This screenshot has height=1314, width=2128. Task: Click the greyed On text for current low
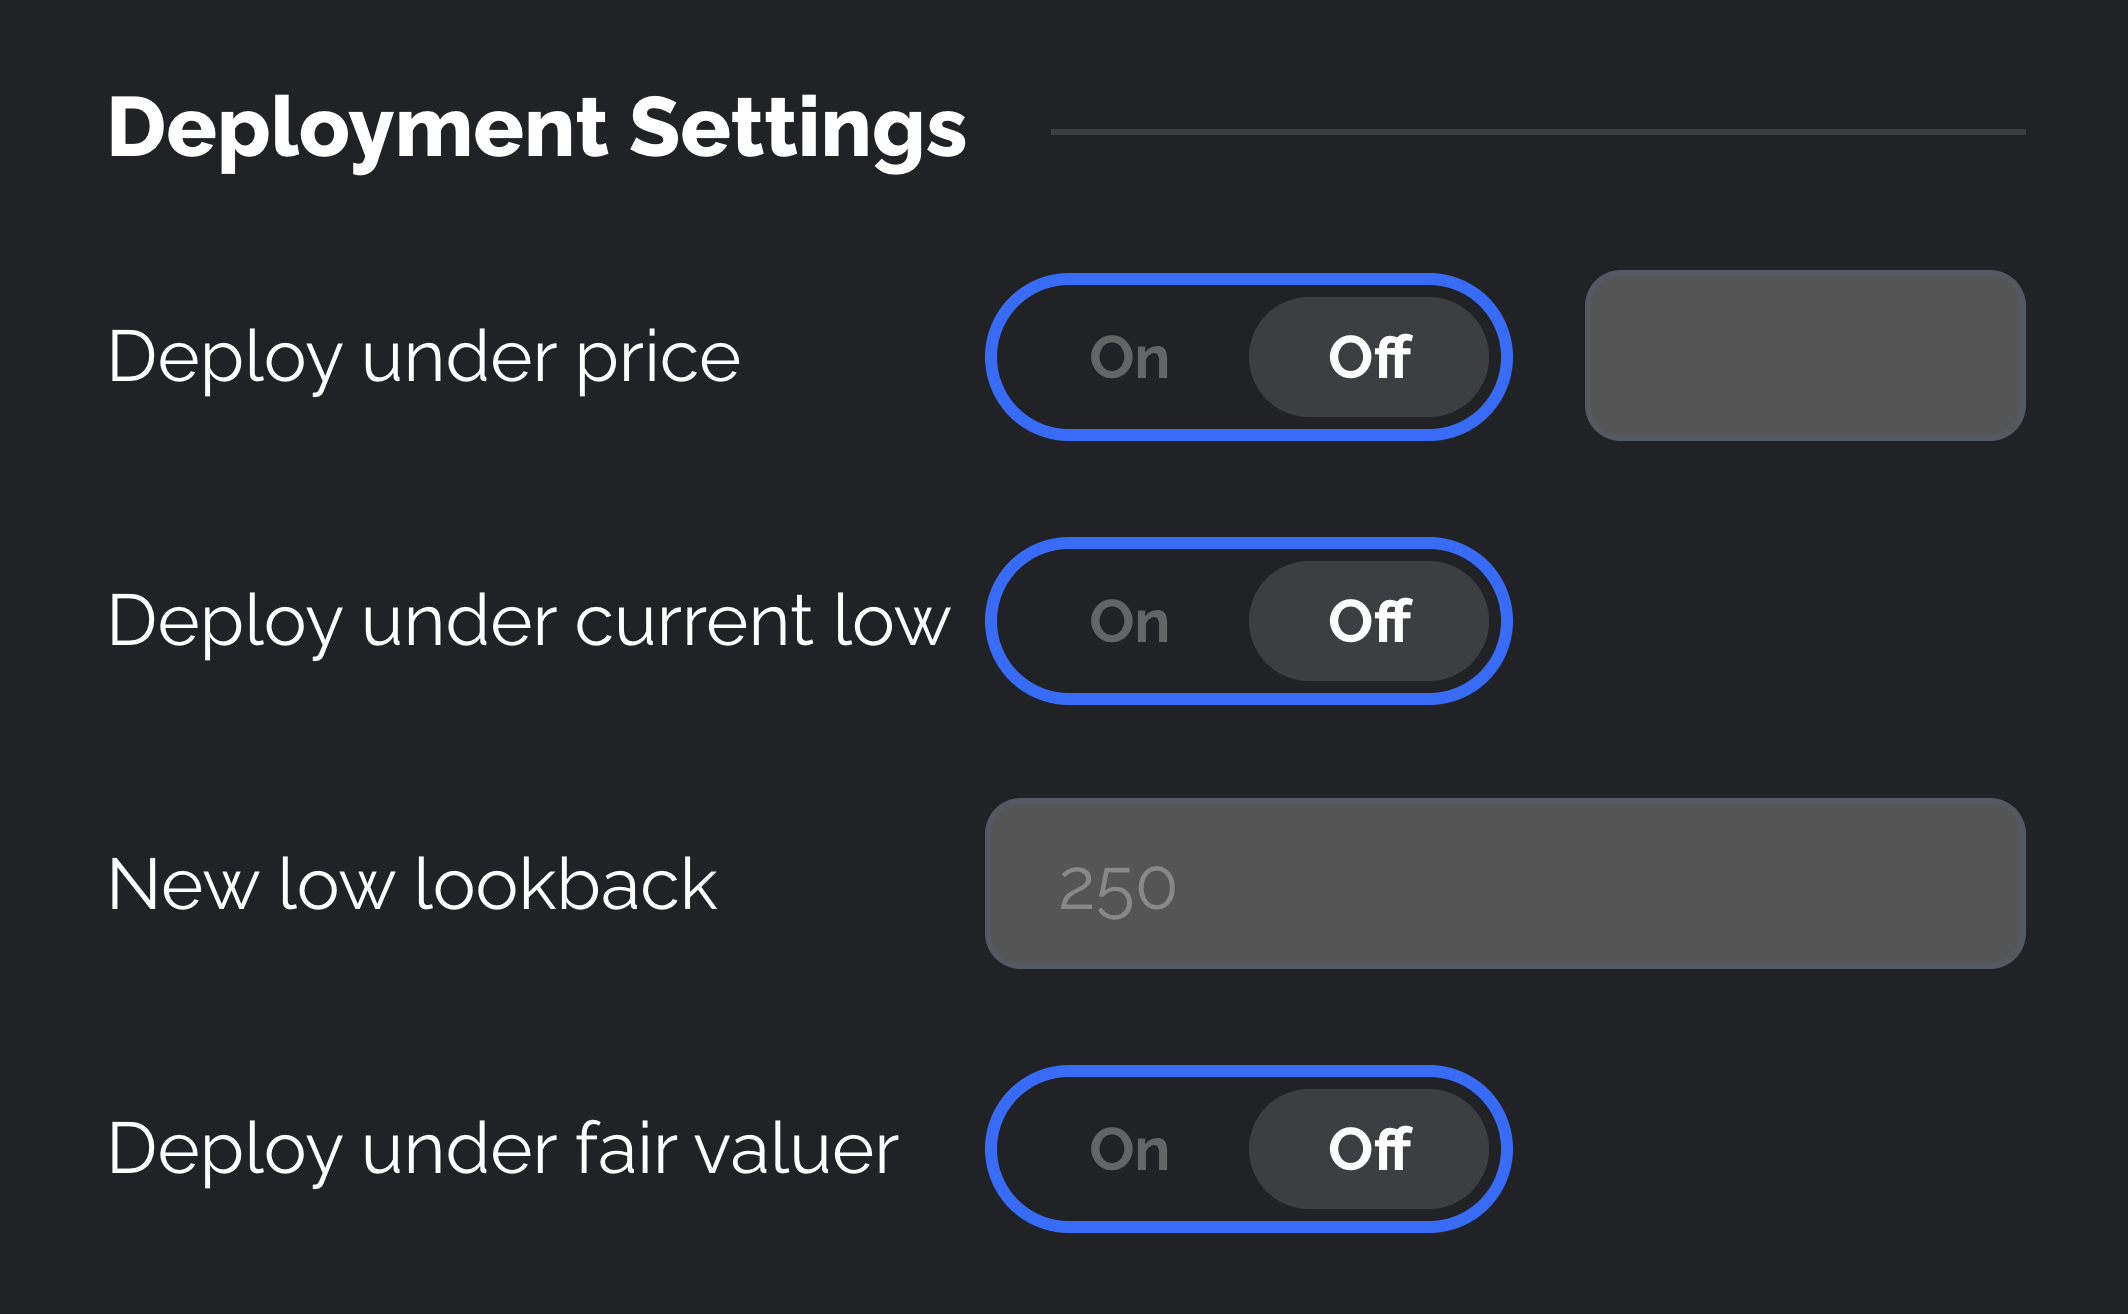tap(1129, 621)
